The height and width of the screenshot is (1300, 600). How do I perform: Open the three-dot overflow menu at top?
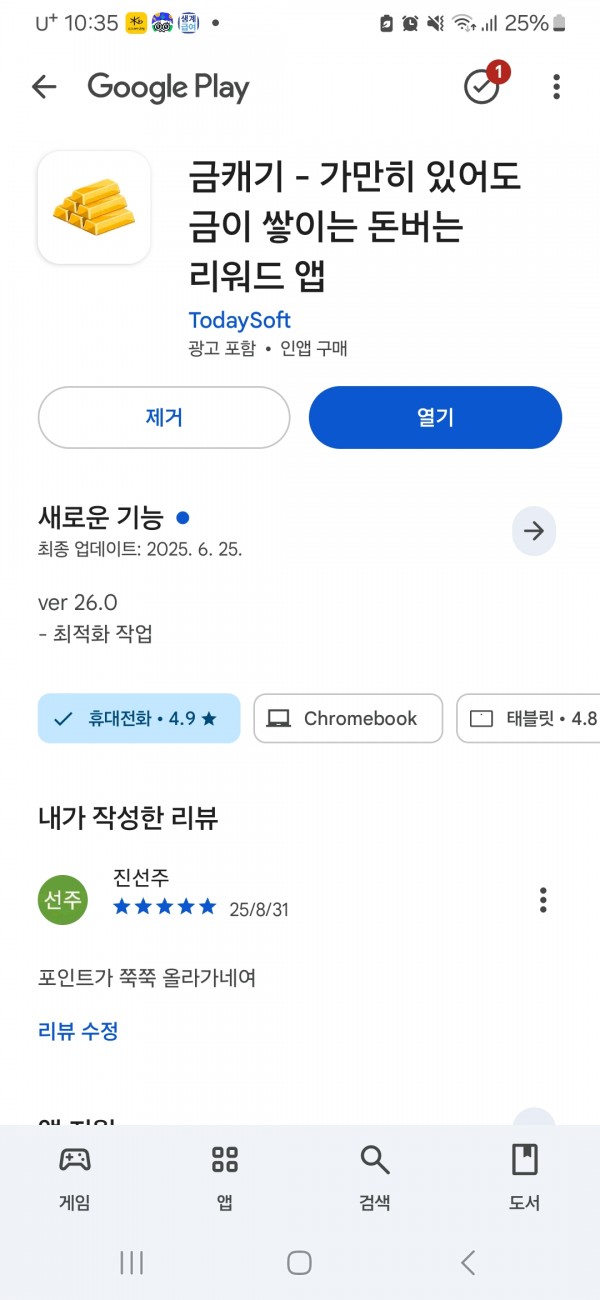point(557,87)
